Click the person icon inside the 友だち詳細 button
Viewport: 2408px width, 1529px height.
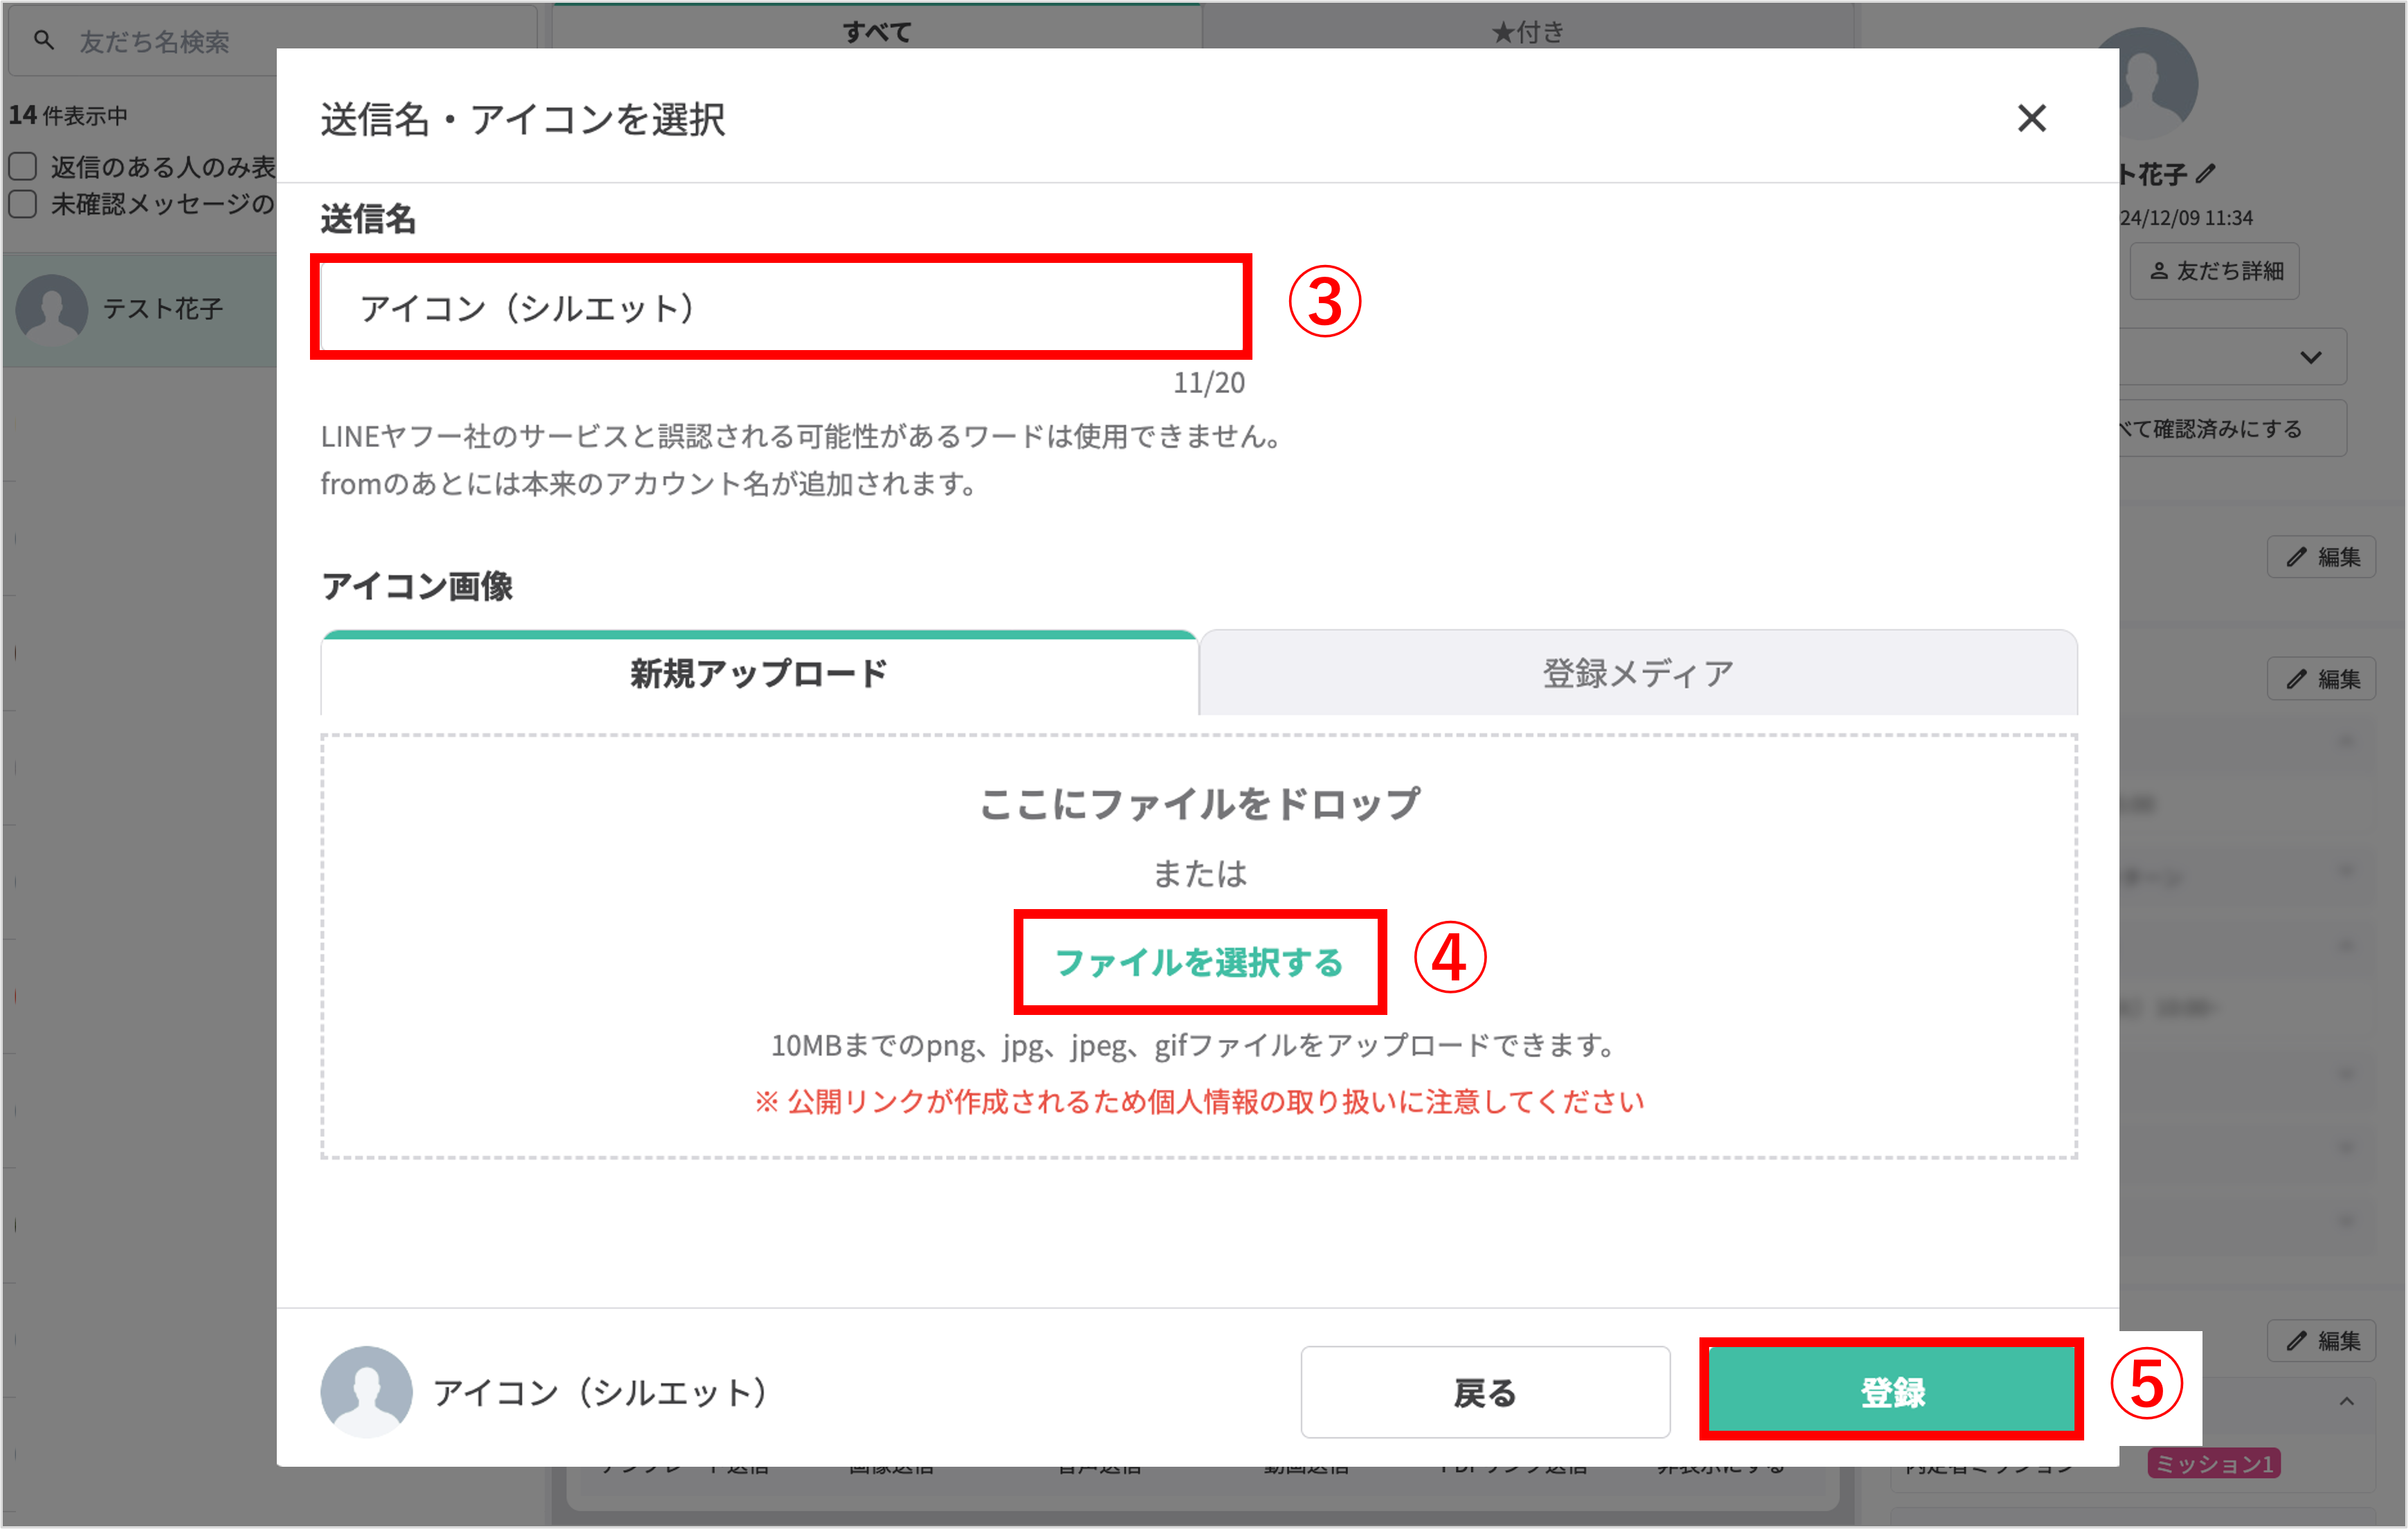click(x=2159, y=270)
